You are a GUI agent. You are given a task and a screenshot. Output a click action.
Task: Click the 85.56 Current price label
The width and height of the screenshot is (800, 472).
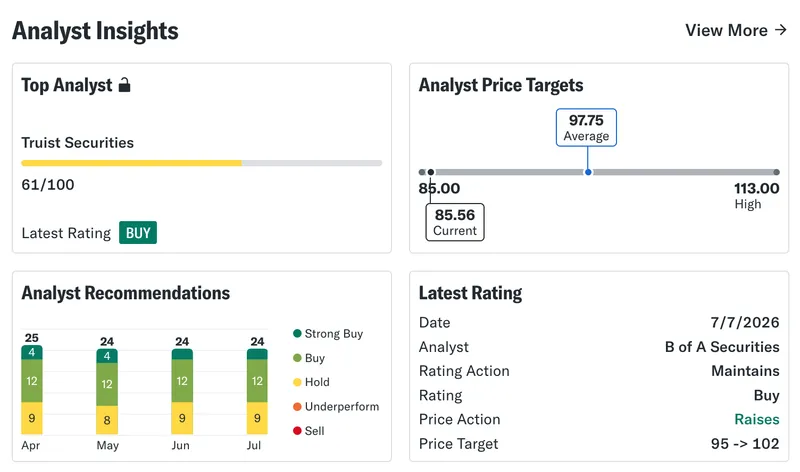[455, 222]
